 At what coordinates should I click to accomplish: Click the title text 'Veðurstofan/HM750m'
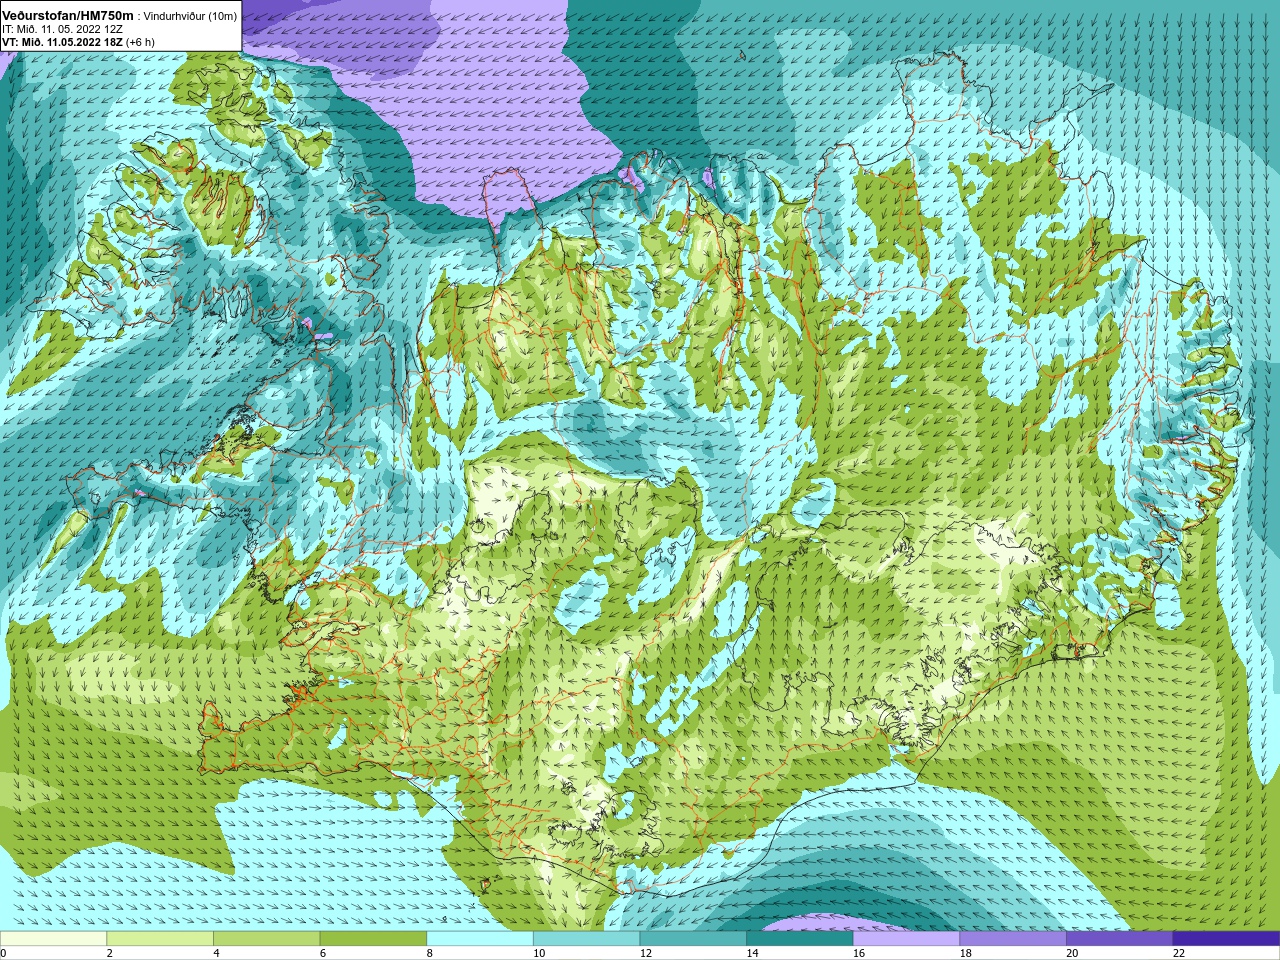pos(67,16)
